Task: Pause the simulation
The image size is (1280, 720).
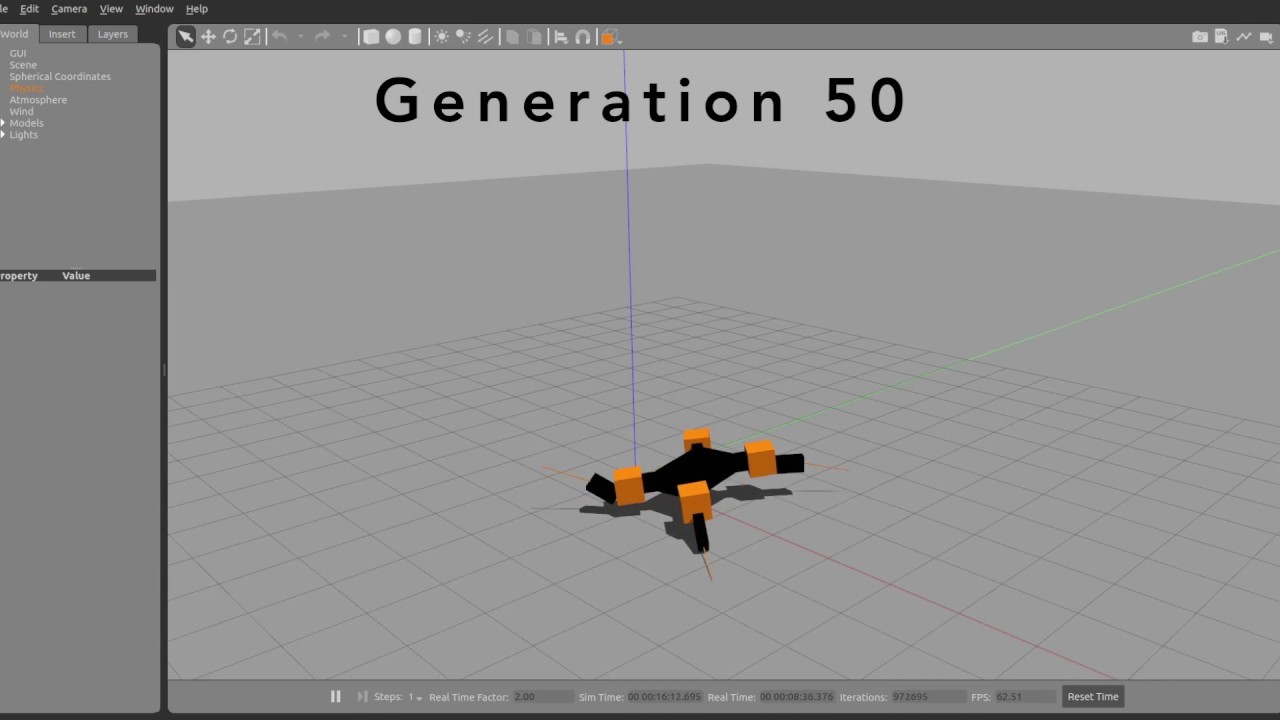Action: pyautogui.click(x=336, y=697)
